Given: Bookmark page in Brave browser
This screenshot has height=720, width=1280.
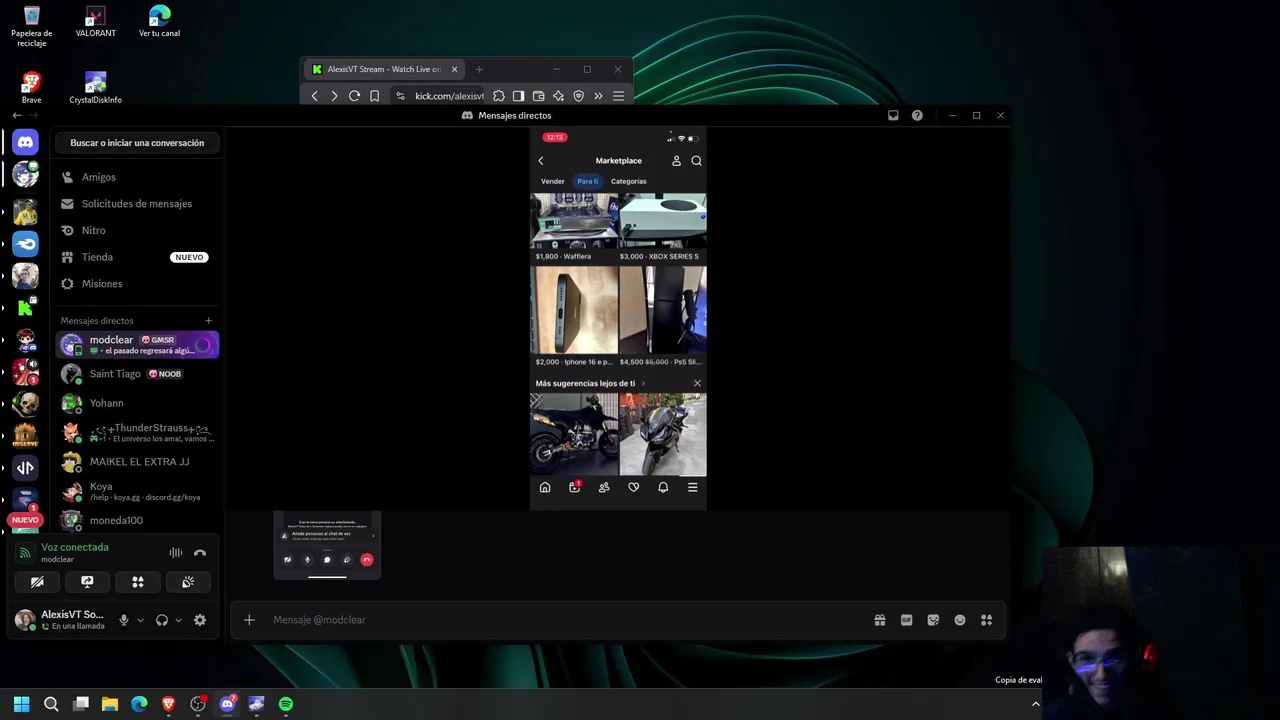Looking at the screenshot, I should (x=374, y=96).
